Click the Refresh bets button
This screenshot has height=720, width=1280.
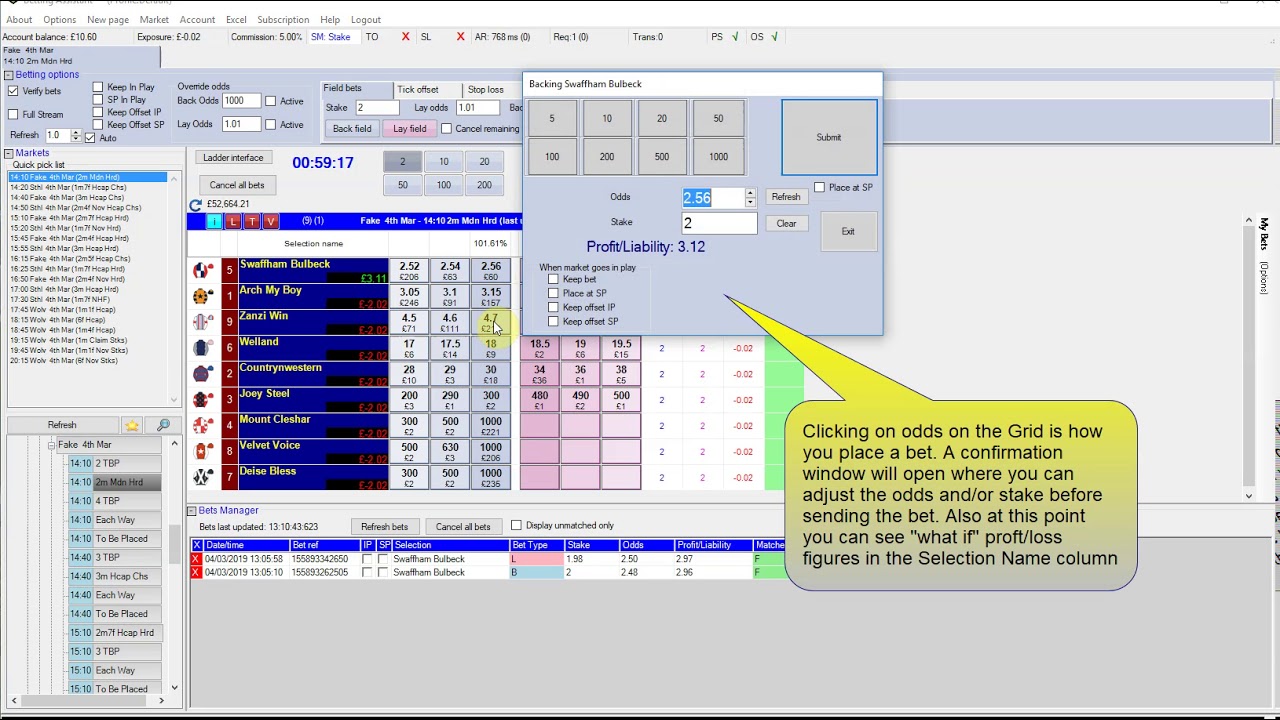tap(385, 527)
